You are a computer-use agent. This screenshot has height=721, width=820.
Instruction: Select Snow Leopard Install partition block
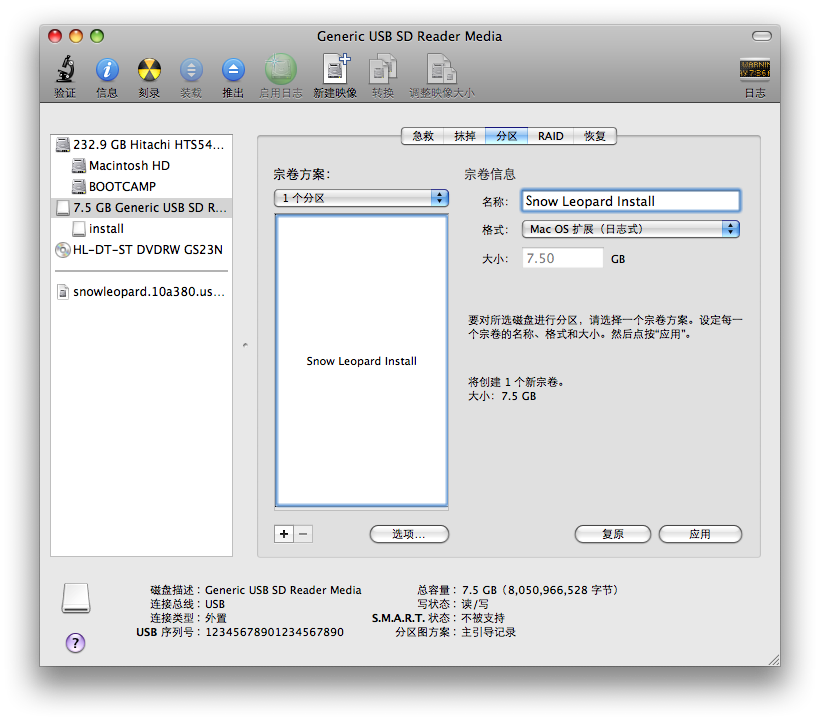pyautogui.click(x=361, y=360)
